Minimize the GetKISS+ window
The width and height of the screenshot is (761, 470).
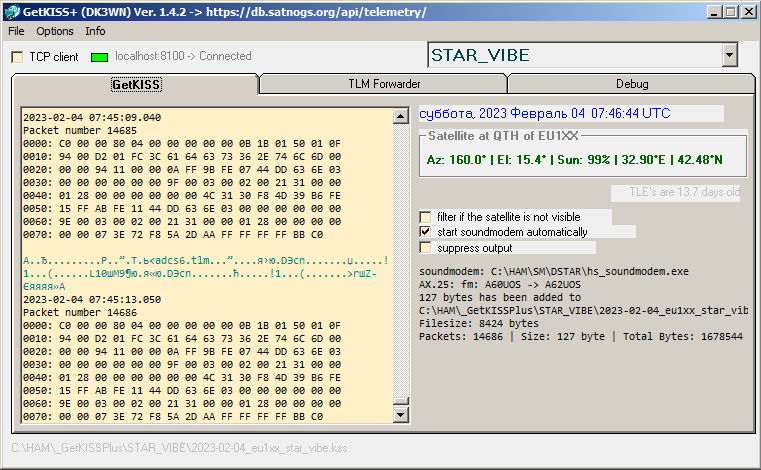tap(713, 12)
